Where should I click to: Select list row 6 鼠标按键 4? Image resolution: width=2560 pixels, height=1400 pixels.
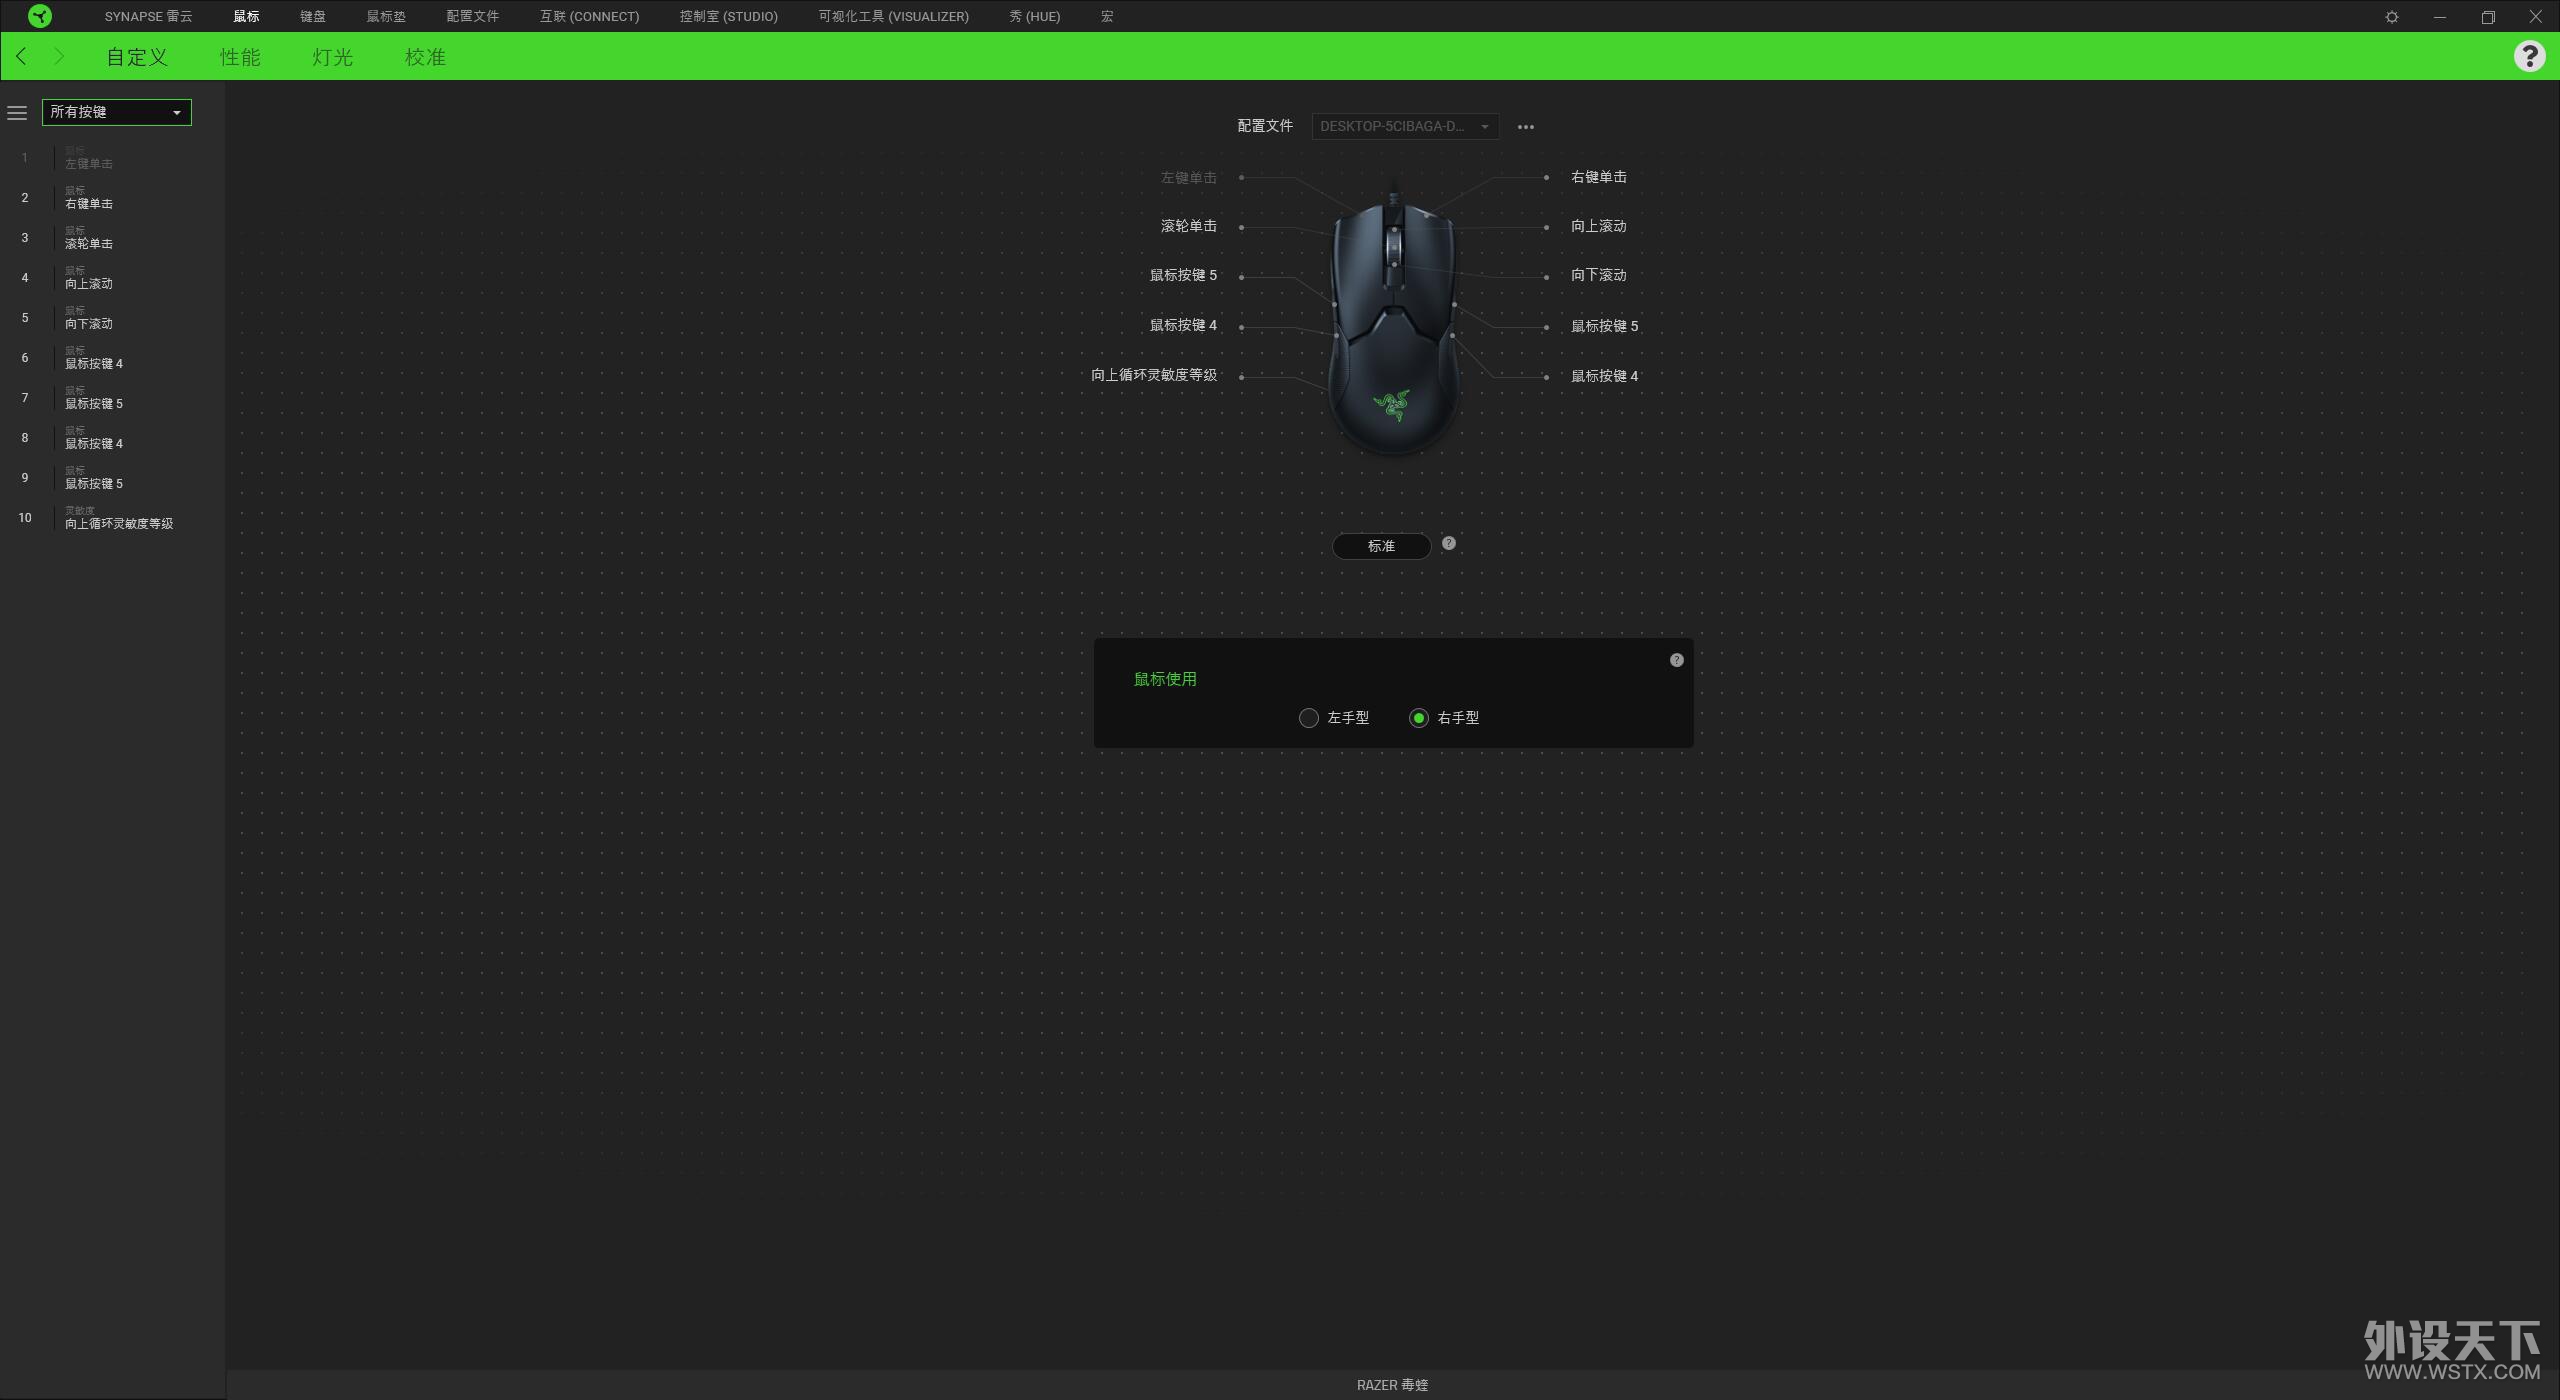pos(112,358)
